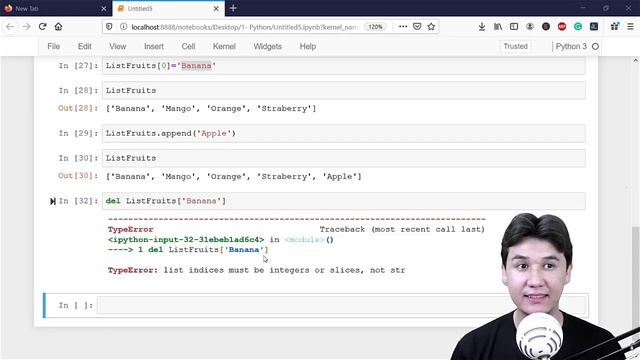
Task: Click into cell 28 ListFruits input
Action: click(344, 91)
